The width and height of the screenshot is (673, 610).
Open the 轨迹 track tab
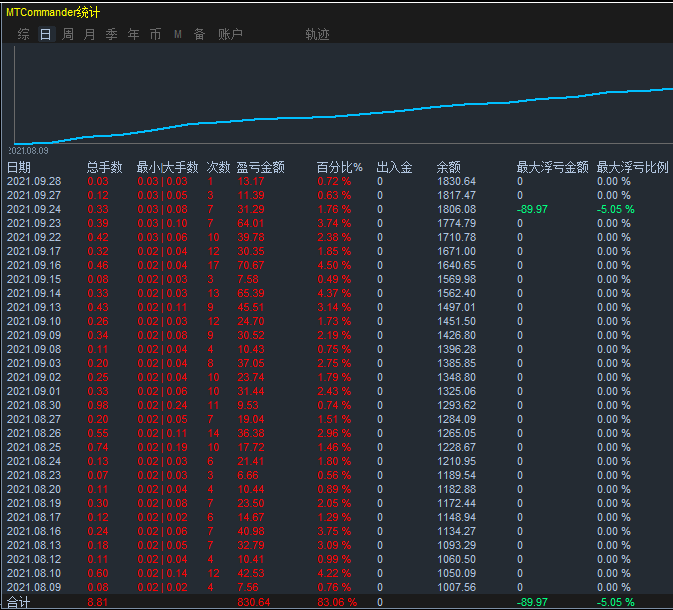point(317,34)
